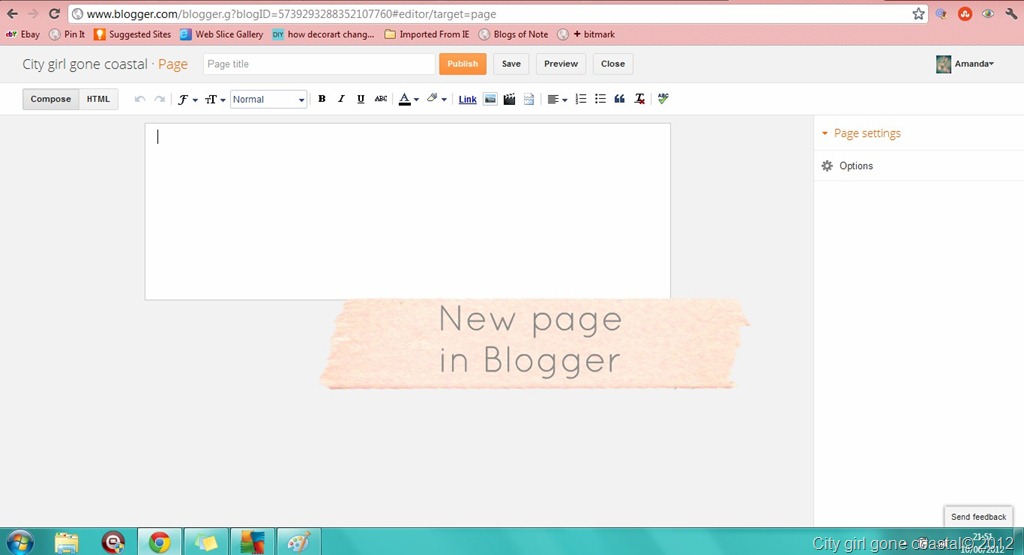1024x555 pixels.
Task: Open the text color picker
Action: (x=409, y=99)
